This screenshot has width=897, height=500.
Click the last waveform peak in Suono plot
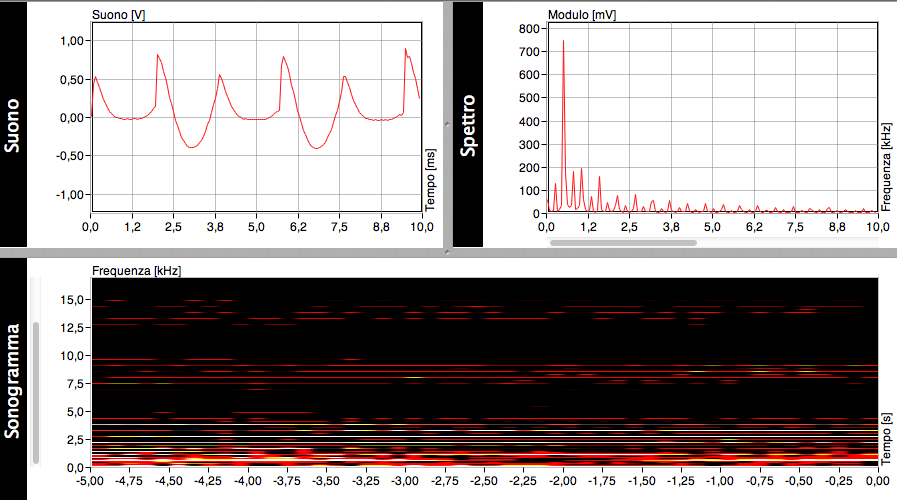point(405,49)
